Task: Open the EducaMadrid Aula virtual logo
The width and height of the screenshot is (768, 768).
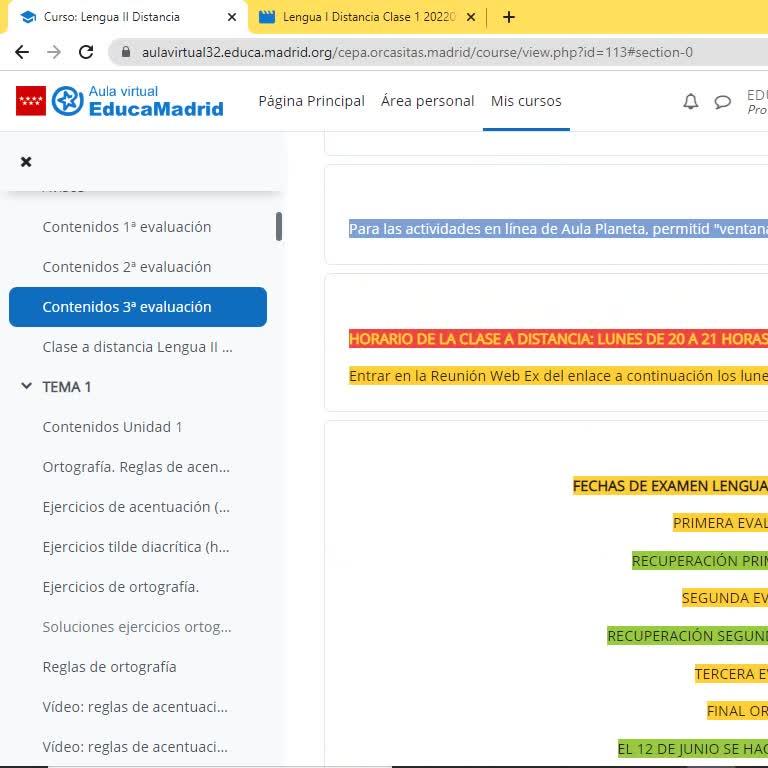Action: pyautogui.click(x=138, y=101)
